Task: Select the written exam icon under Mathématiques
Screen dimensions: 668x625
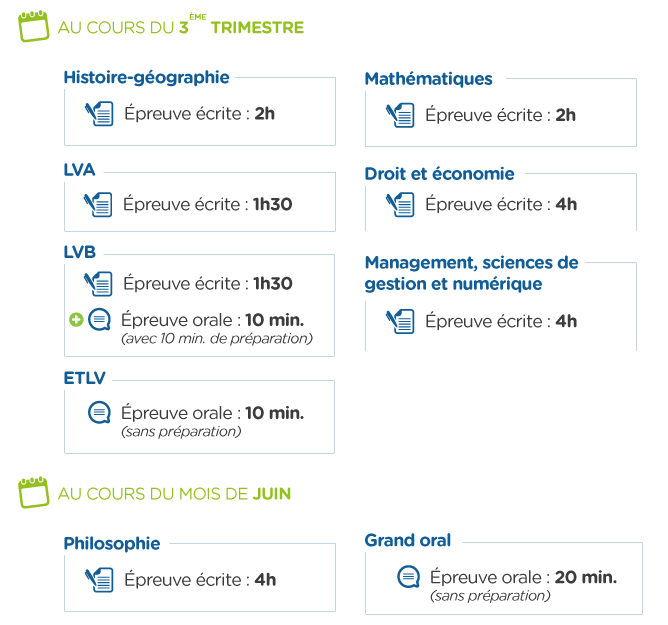Action: click(400, 115)
